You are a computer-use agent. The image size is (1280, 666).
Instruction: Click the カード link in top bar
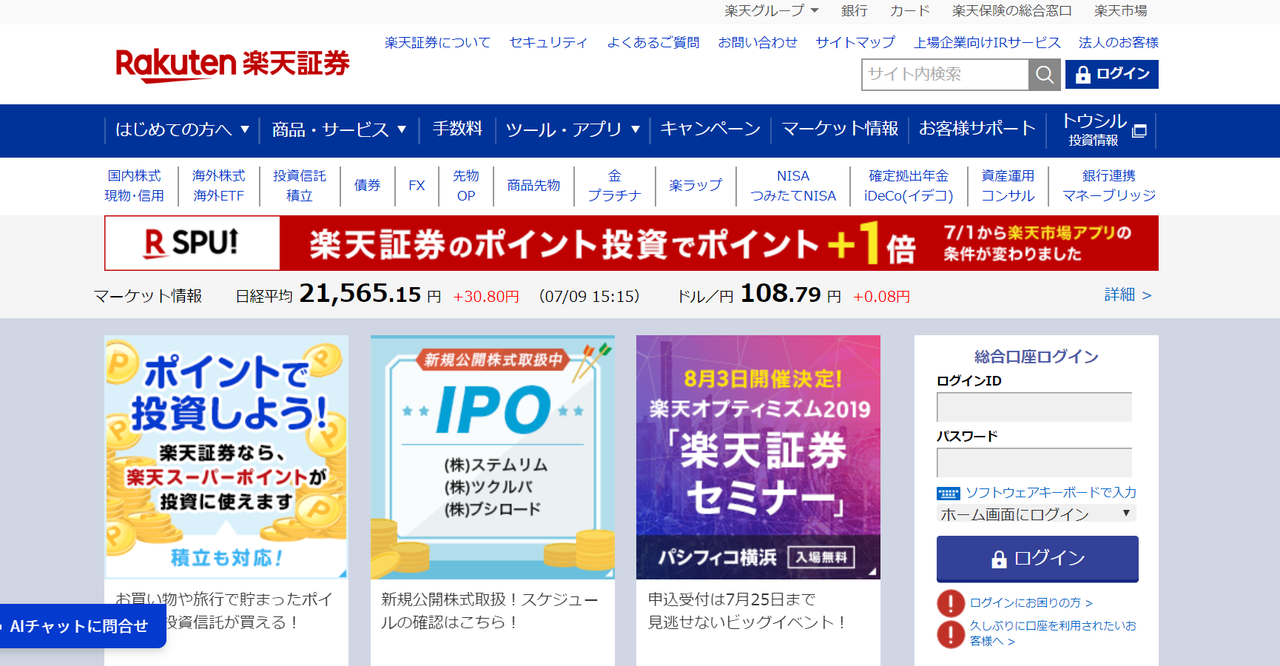910,11
